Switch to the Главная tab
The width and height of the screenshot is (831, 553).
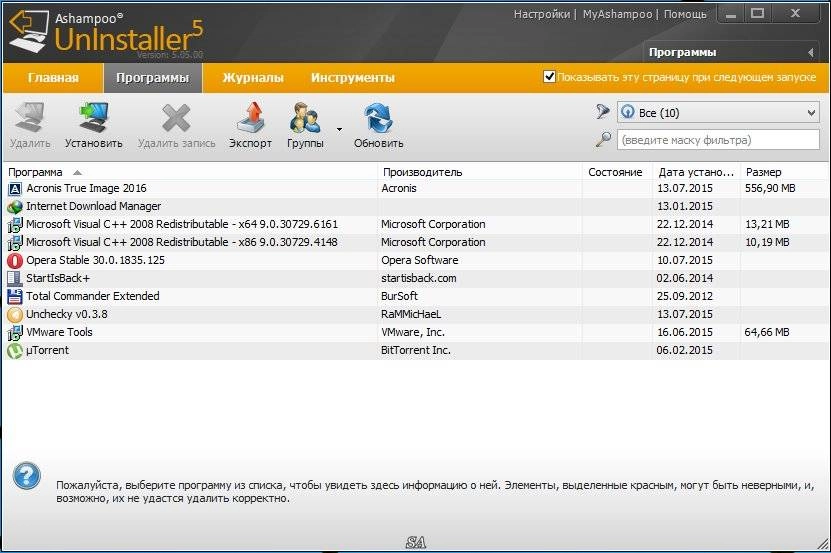(53, 78)
